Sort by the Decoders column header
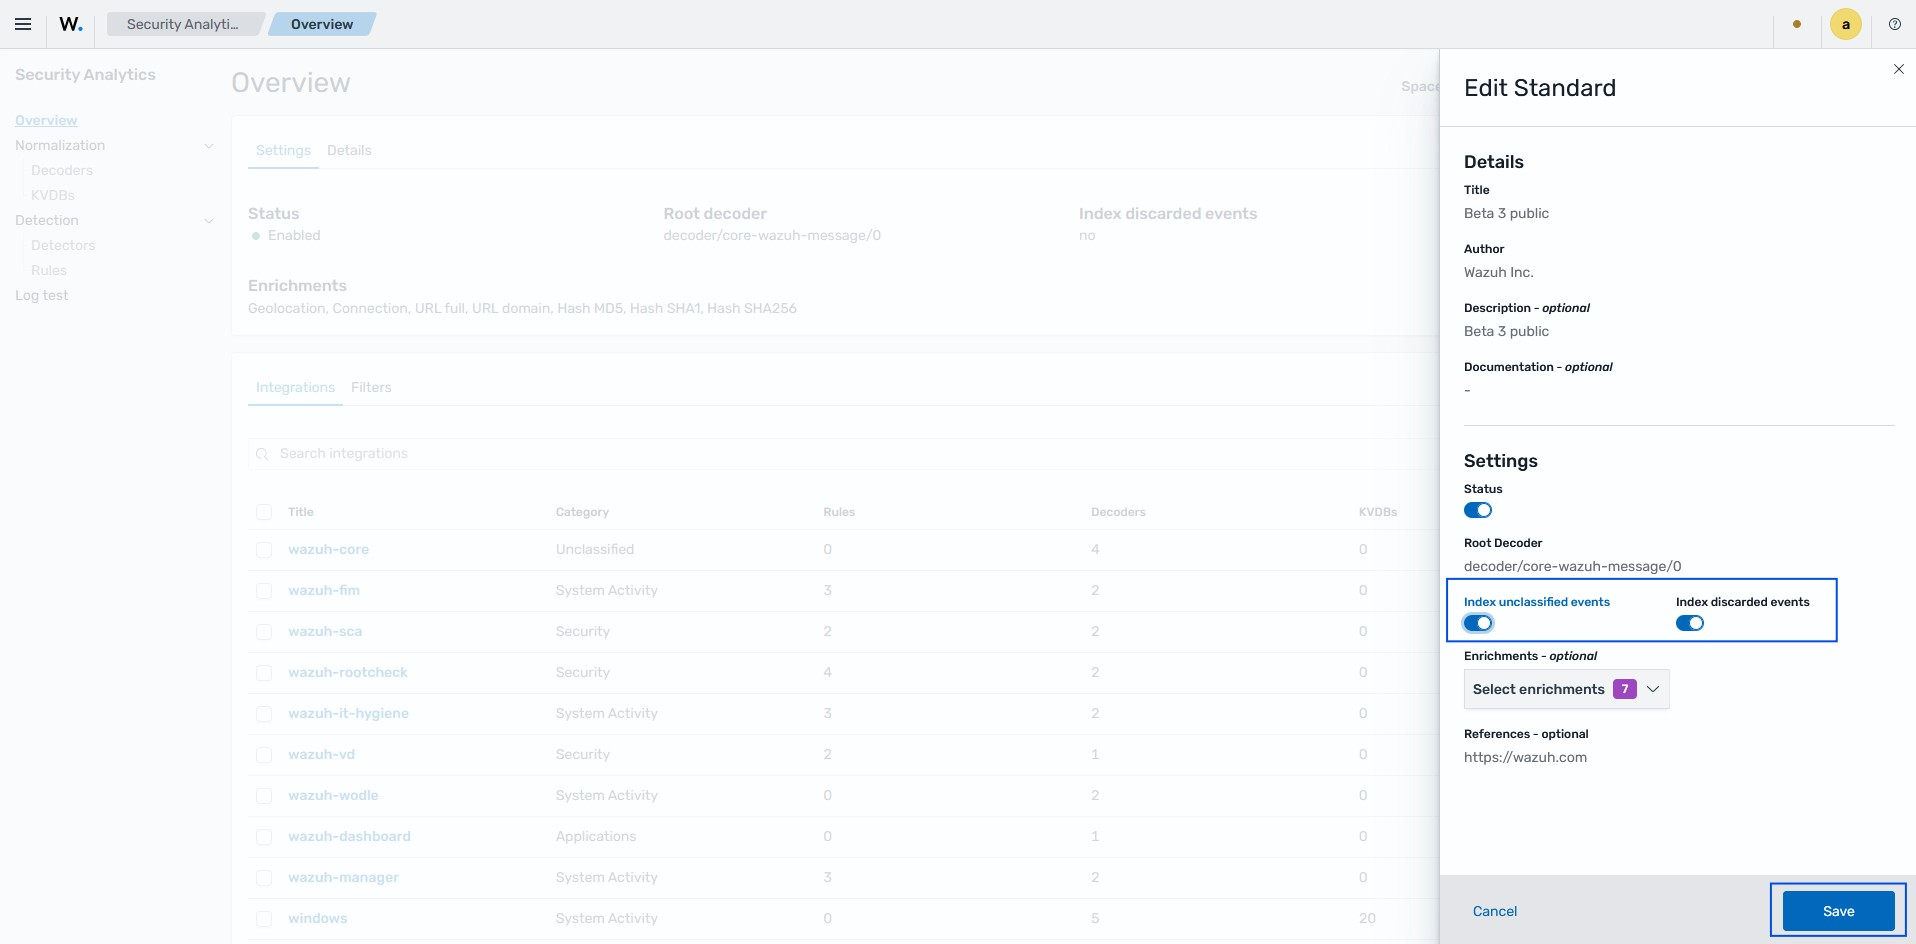This screenshot has height=944, width=1916. 1118,512
